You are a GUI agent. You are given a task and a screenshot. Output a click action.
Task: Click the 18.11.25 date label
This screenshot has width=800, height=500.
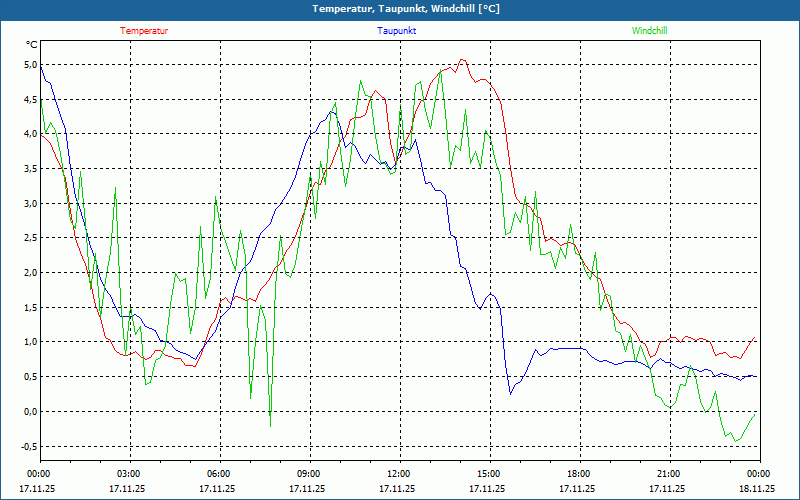tap(755, 489)
